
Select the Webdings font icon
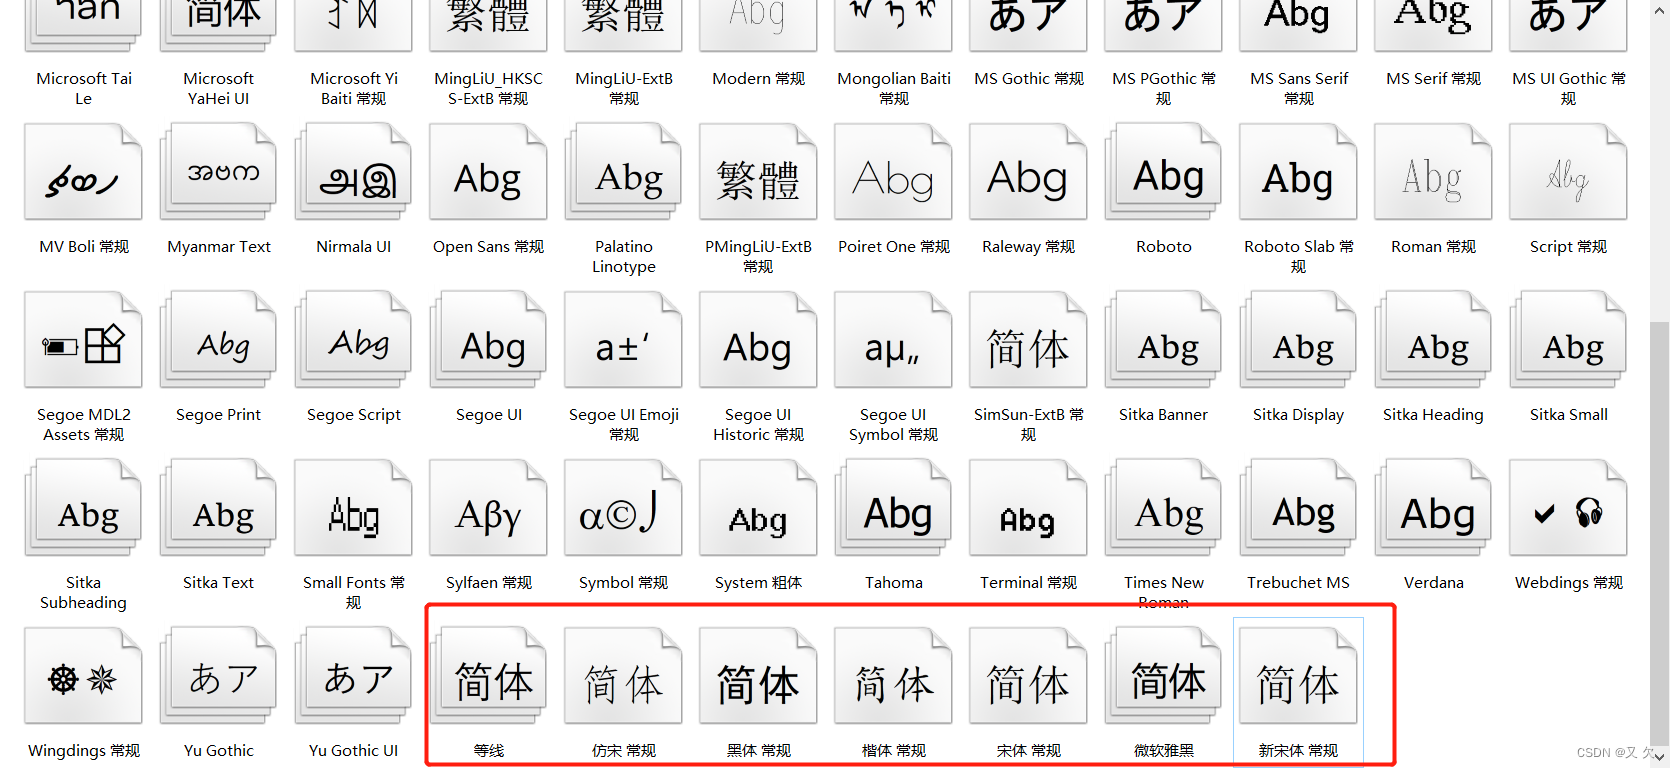tap(1568, 507)
